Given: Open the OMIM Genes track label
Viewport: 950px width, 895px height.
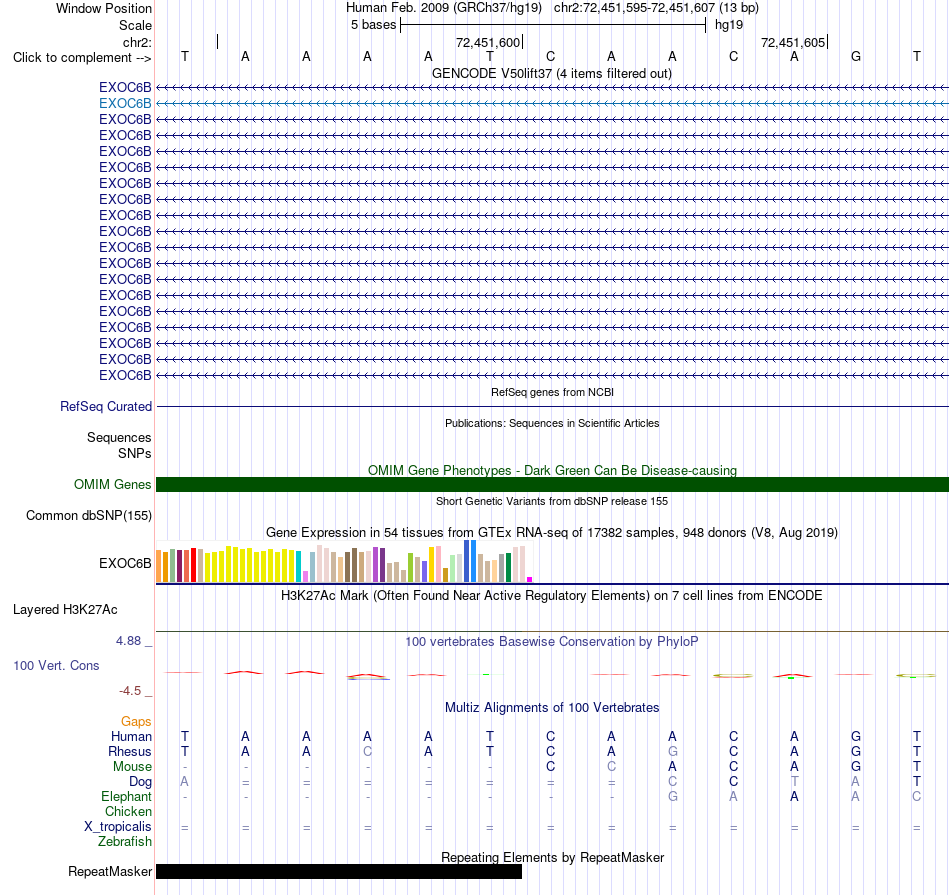Looking at the screenshot, I should [x=112, y=485].
